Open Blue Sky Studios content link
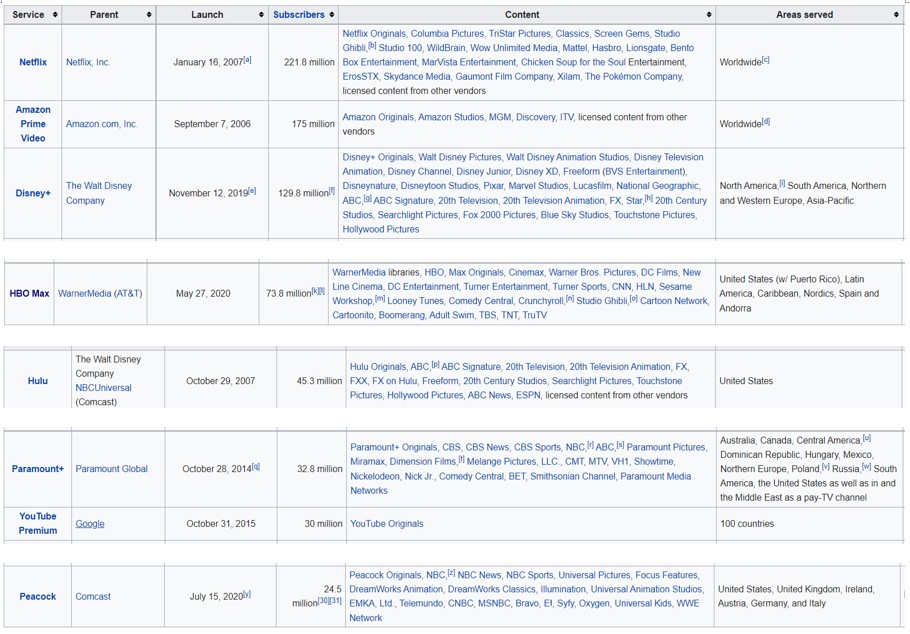 [575, 214]
